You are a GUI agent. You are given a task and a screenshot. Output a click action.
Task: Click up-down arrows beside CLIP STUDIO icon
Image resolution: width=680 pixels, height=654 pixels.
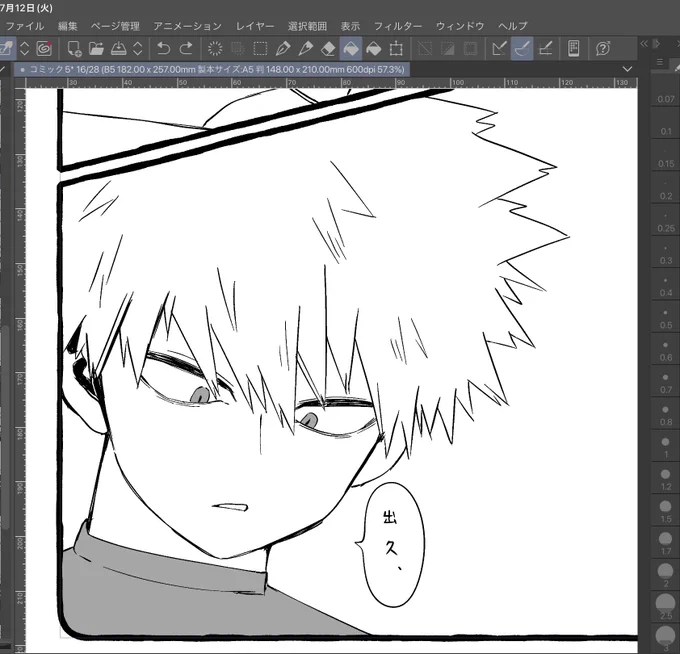click(24, 48)
